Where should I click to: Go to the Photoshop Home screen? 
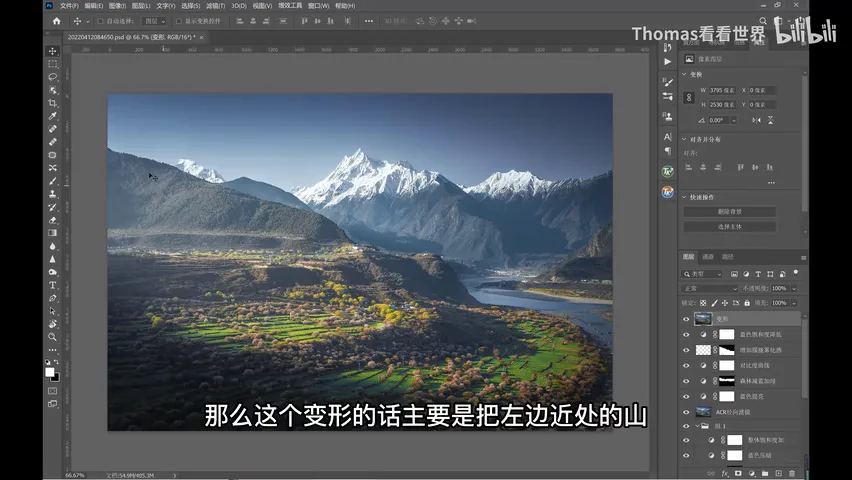point(57,21)
